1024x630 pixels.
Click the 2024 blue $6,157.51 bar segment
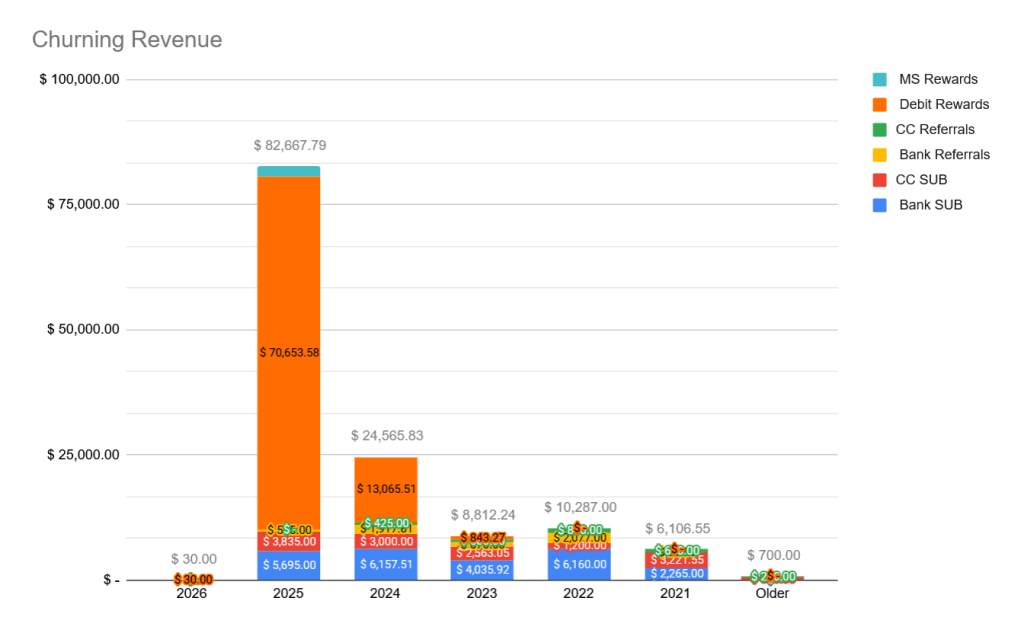tap(385, 564)
